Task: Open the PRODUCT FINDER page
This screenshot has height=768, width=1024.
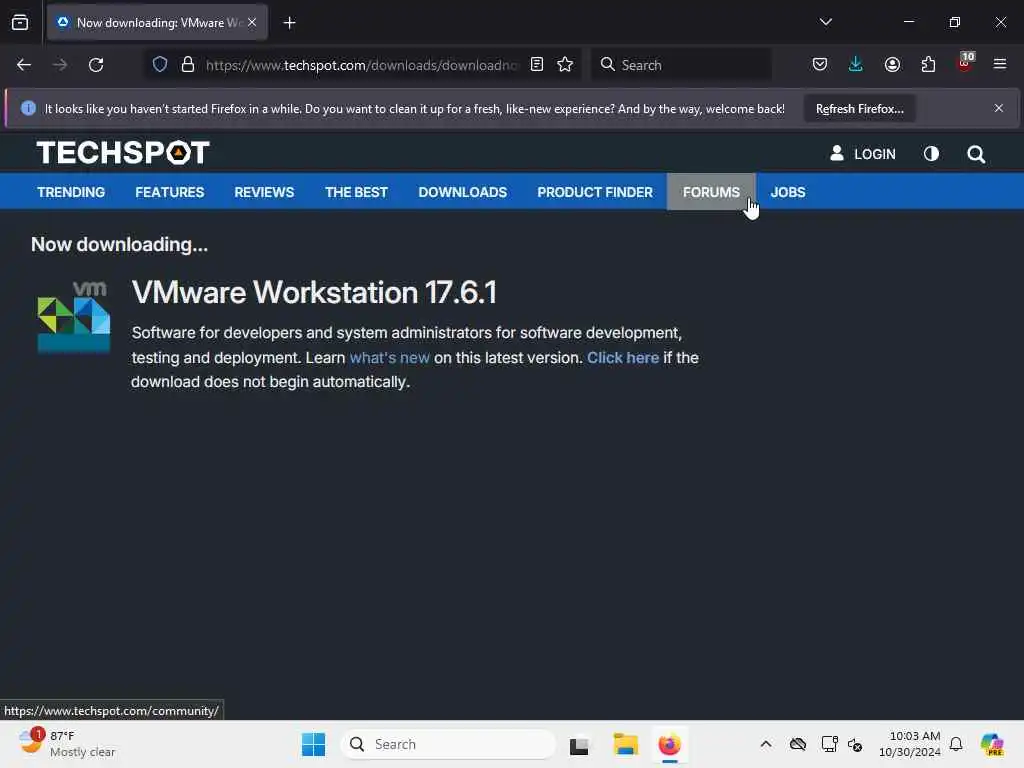Action: pyautogui.click(x=595, y=192)
